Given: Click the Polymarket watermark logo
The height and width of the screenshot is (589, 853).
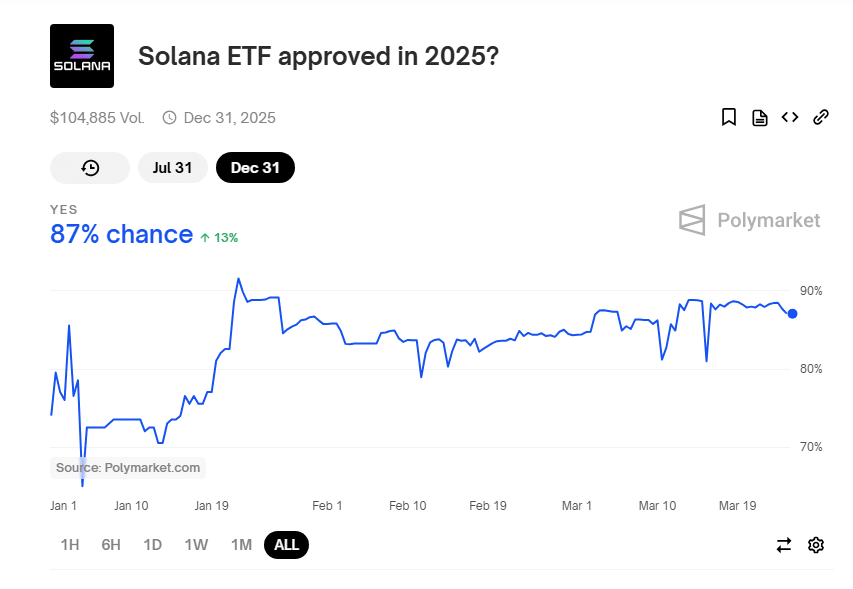Looking at the screenshot, I should (x=749, y=220).
